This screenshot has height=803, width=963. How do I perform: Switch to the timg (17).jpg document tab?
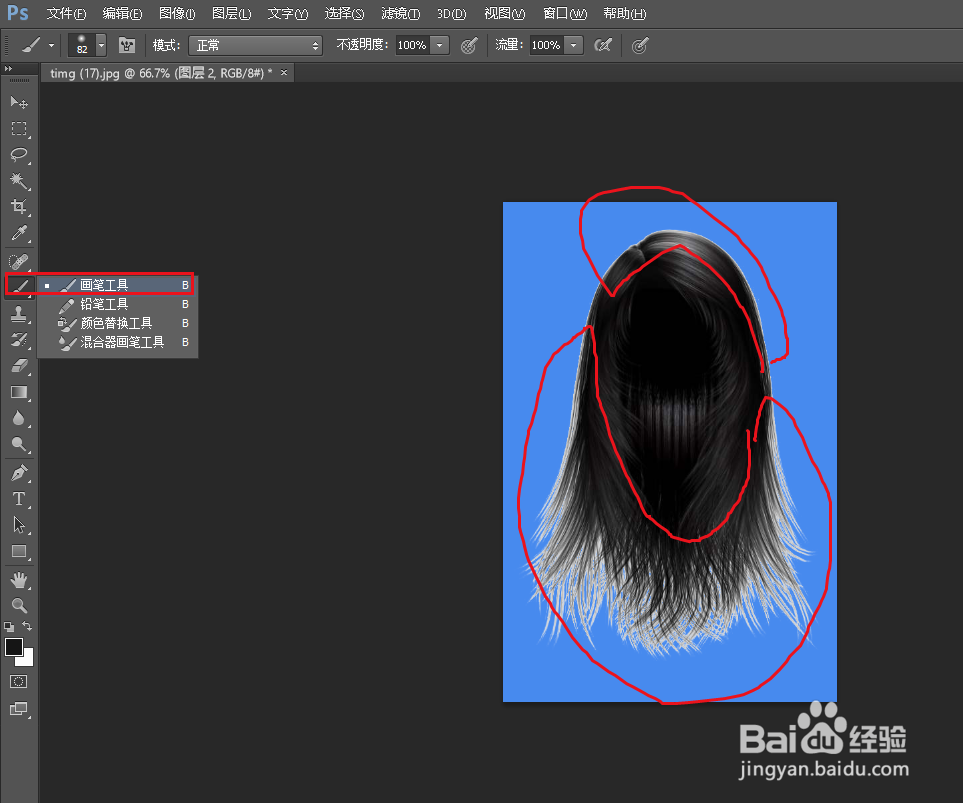click(161, 73)
